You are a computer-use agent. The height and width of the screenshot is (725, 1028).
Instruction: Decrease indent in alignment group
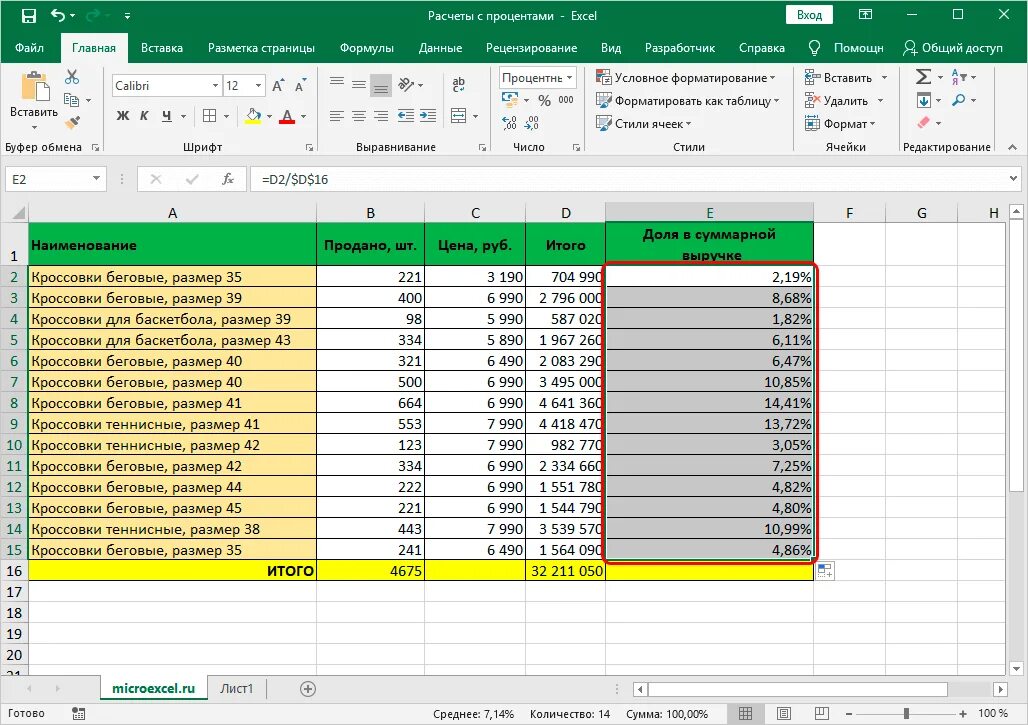coord(406,116)
